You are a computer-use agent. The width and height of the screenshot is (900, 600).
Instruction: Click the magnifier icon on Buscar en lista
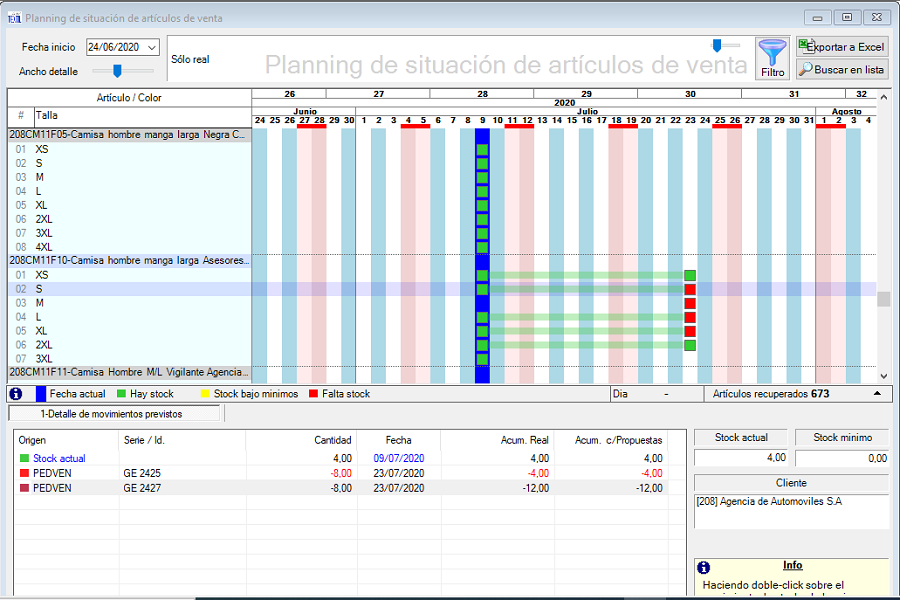[x=806, y=70]
